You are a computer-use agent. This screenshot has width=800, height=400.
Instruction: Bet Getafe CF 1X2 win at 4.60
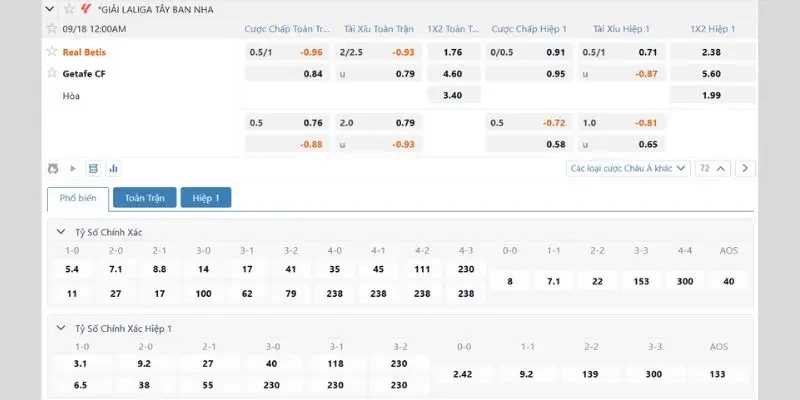click(x=454, y=73)
